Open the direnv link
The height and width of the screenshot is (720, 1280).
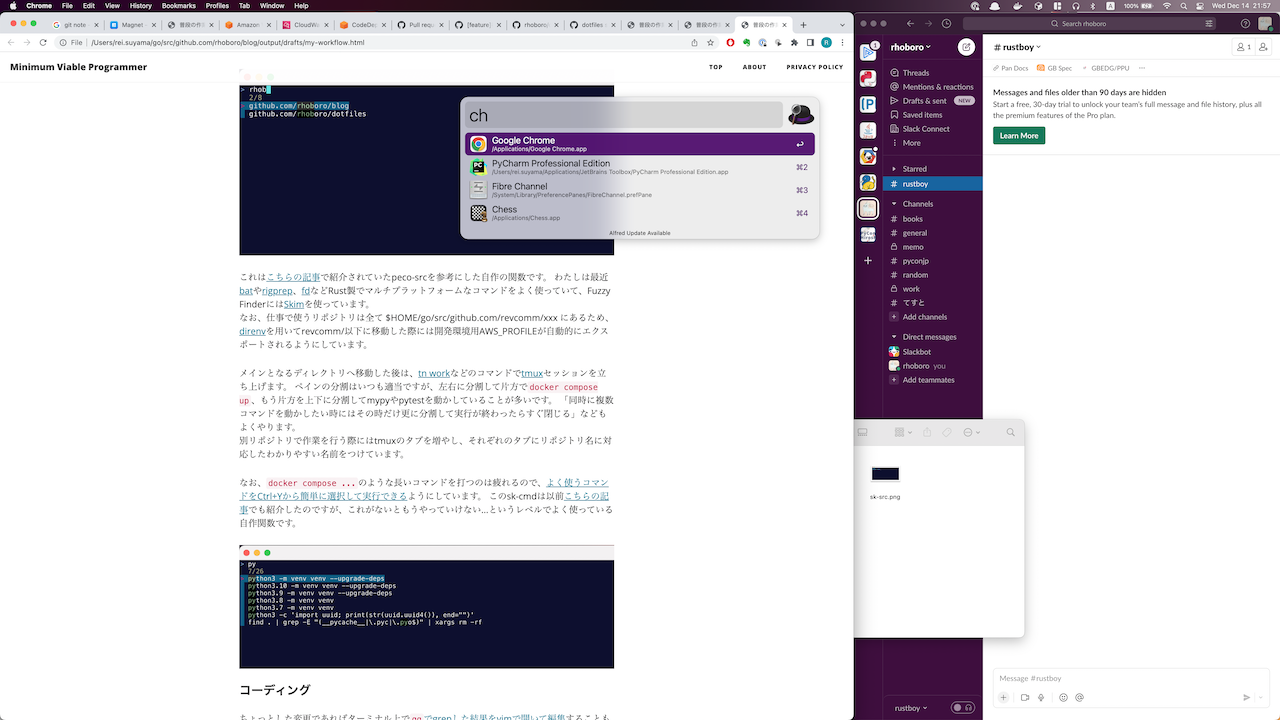tap(252, 331)
